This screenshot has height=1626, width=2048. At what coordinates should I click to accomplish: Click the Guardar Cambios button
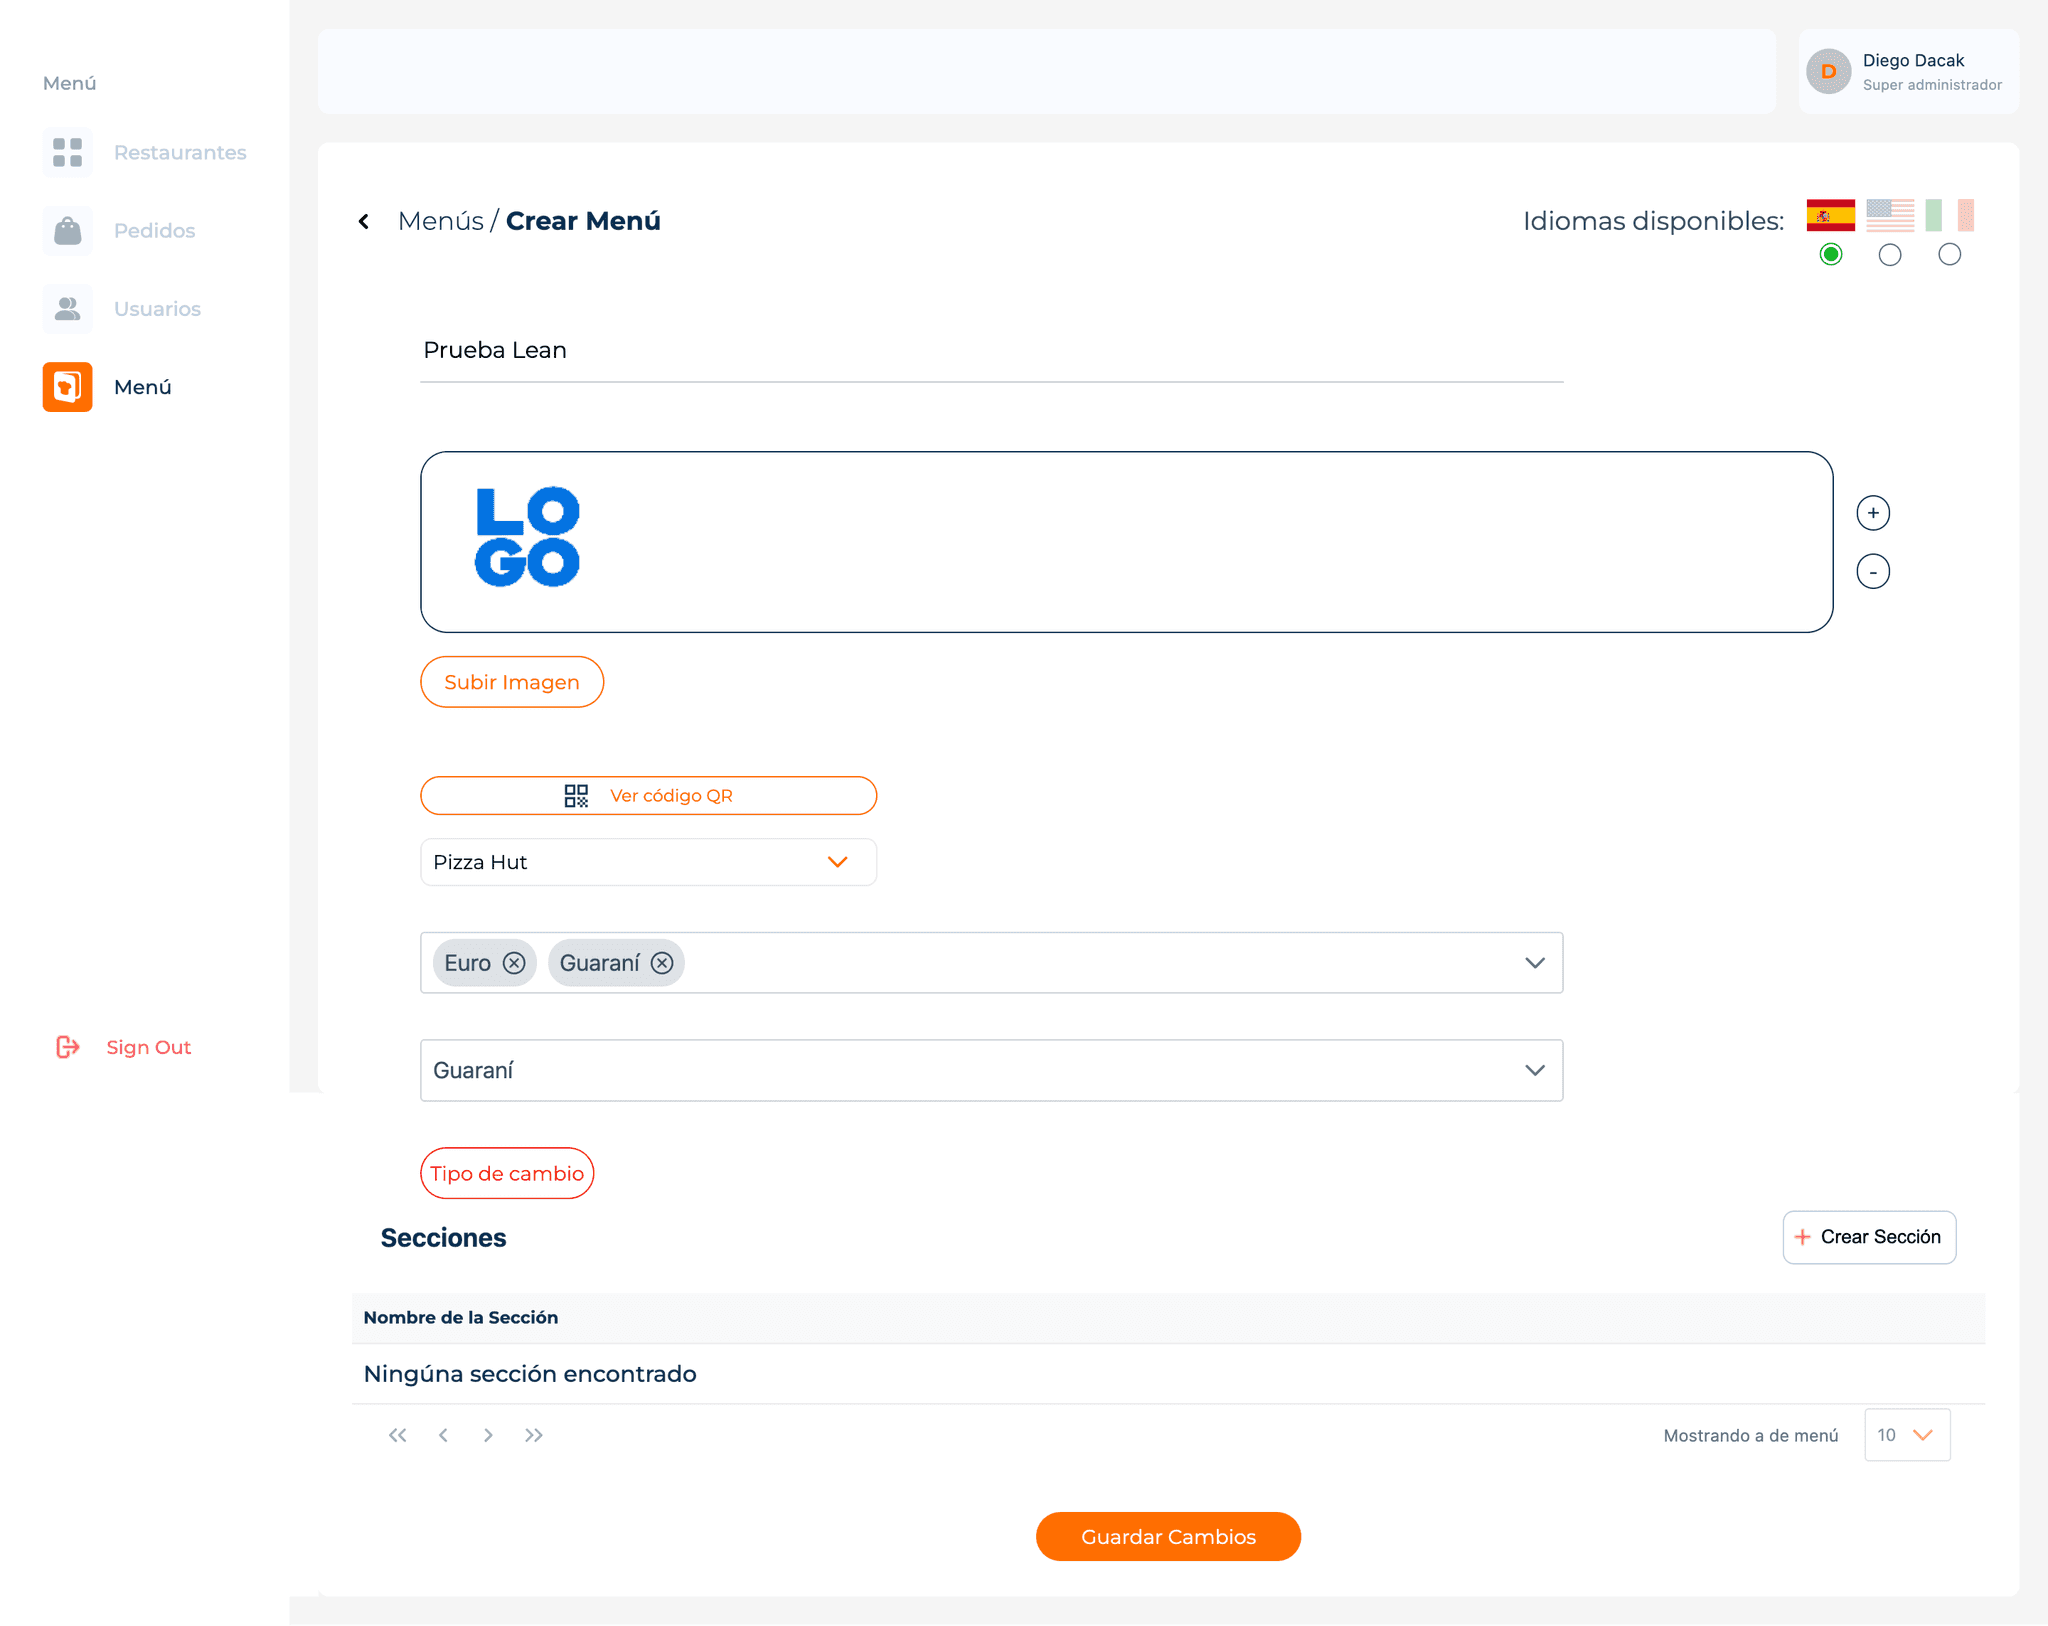1167,1536
